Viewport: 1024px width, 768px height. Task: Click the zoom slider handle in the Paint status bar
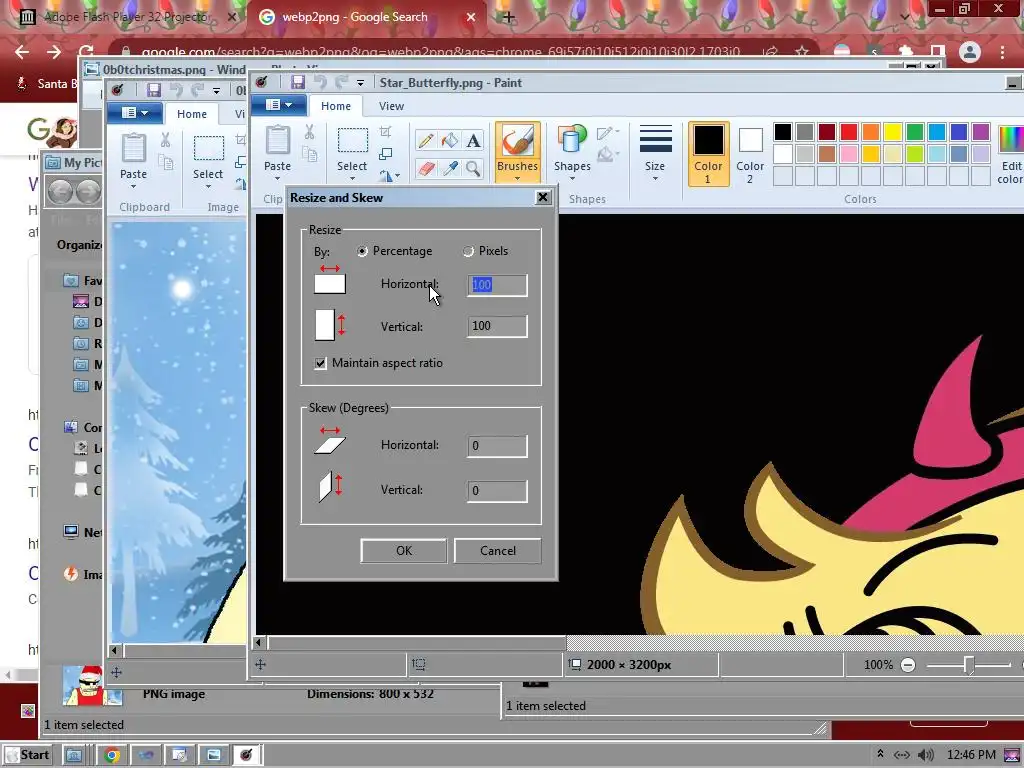(969, 665)
